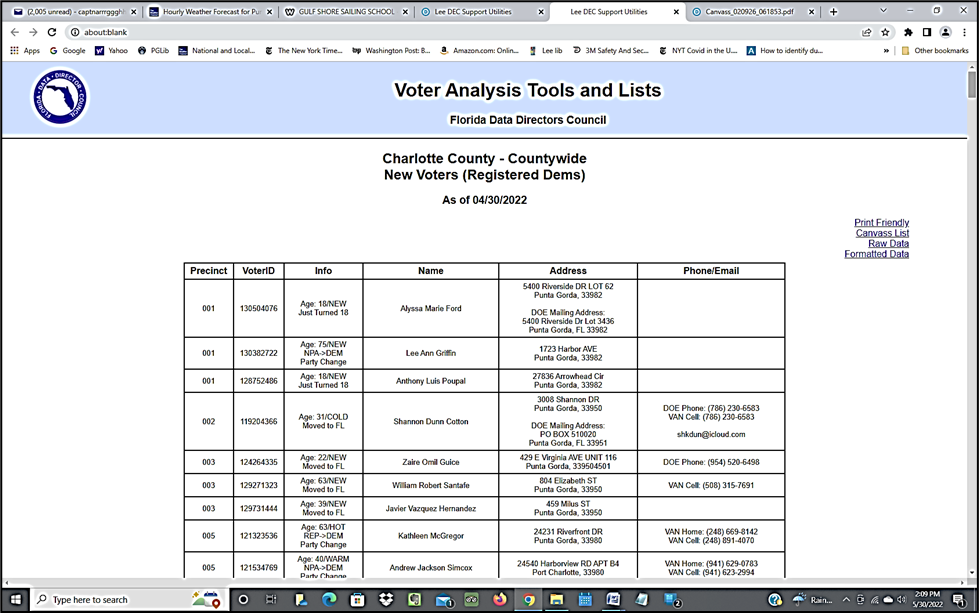This screenshot has width=979, height=613.
Task: Select voter name Alyssa Marie Ford
Action: click(x=431, y=308)
